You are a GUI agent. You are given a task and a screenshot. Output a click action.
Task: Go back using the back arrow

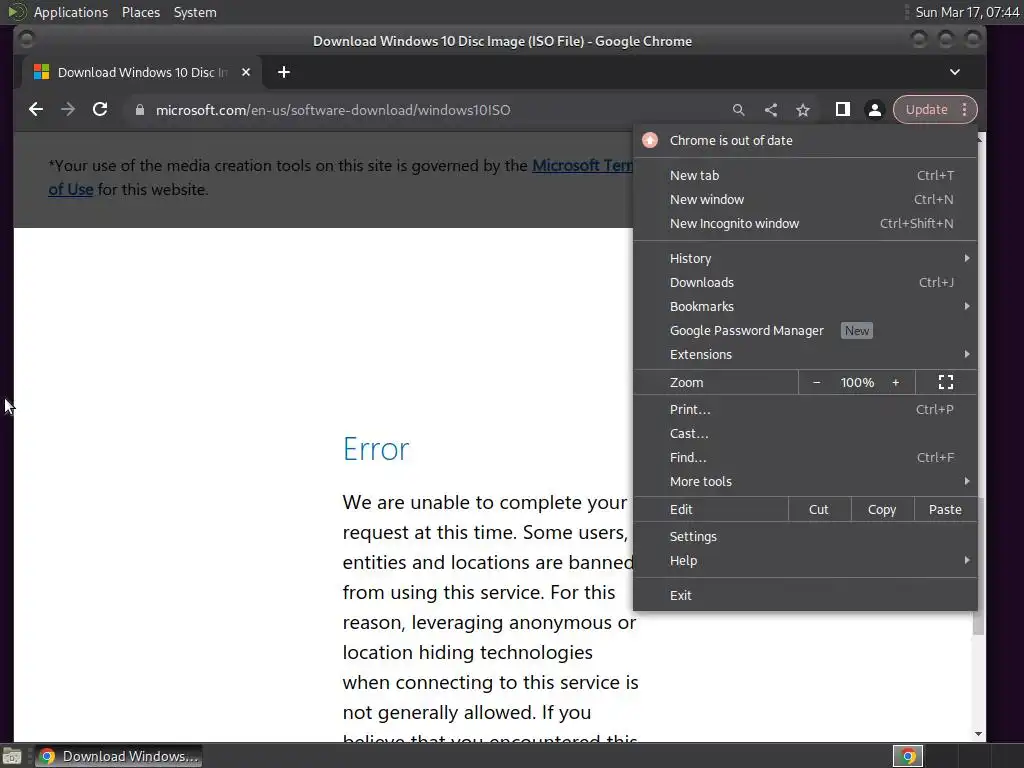coord(36,110)
